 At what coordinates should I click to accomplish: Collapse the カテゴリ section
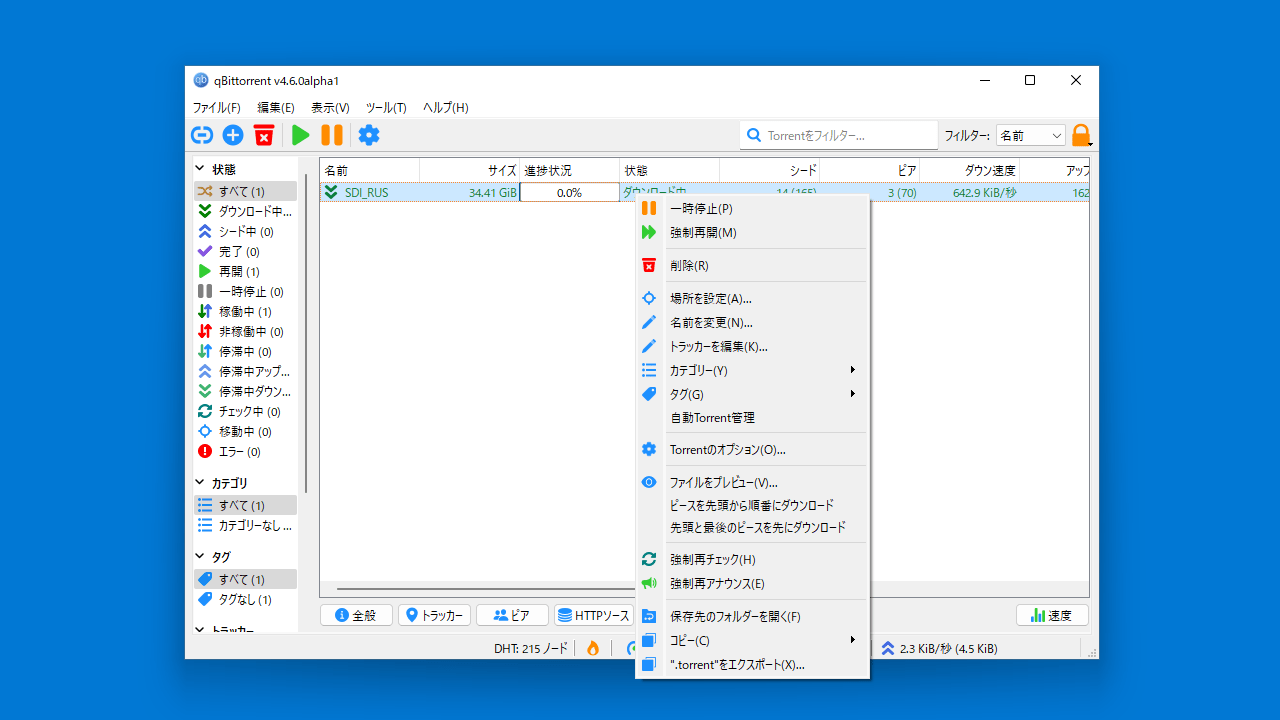200,483
